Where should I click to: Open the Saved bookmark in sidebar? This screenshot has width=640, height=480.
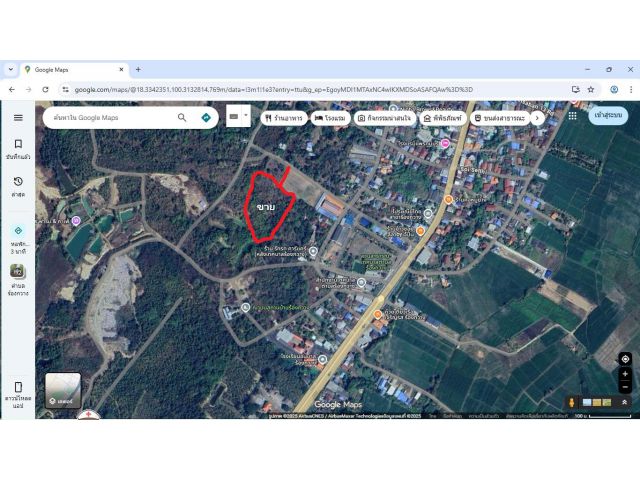(x=17, y=148)
